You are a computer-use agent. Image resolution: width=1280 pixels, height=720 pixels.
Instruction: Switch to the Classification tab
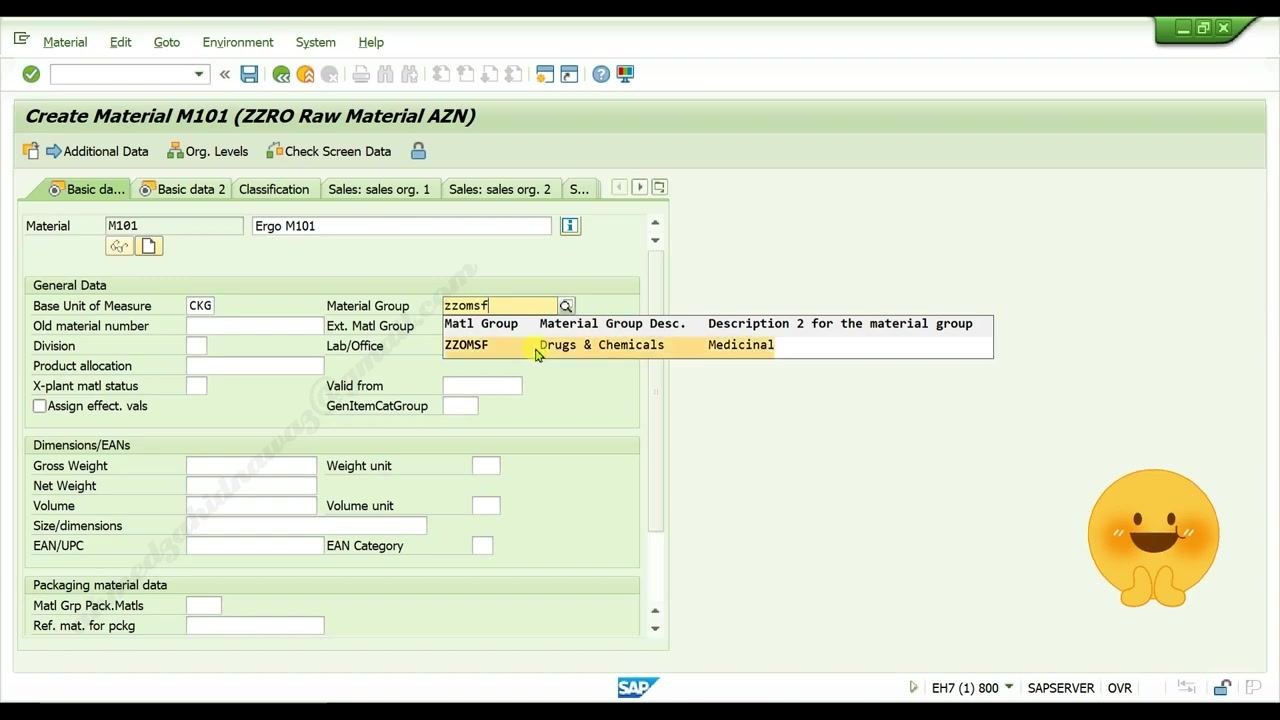tap(274, 189)
